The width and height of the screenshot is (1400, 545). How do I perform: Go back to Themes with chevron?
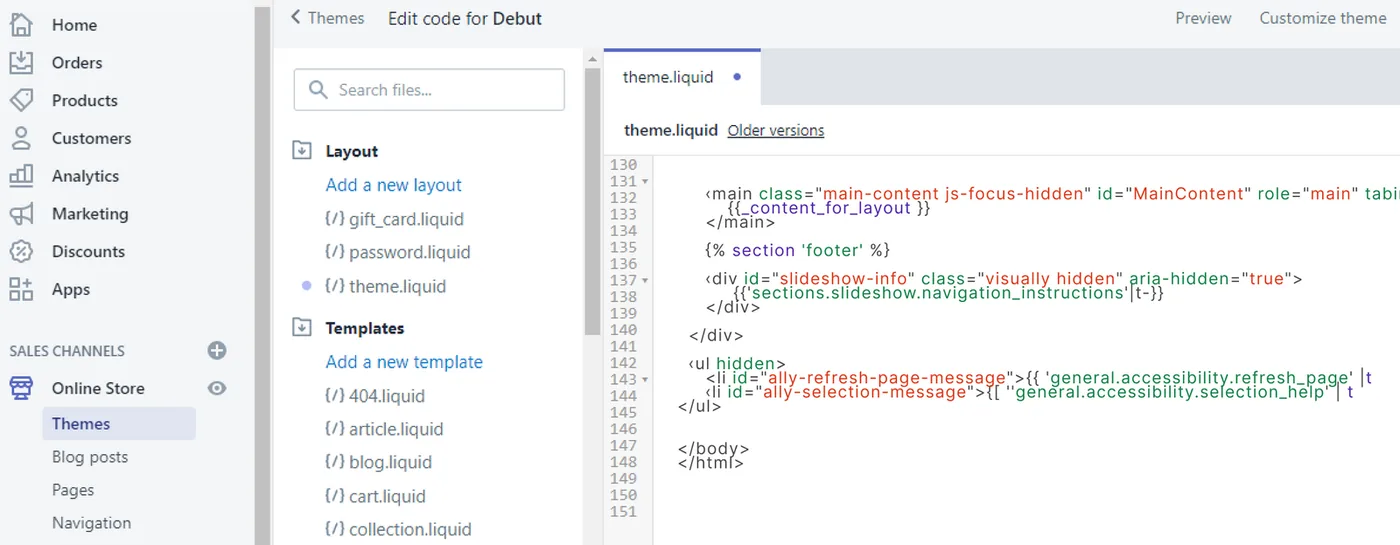pyautogui.click(x=327, y=18)
